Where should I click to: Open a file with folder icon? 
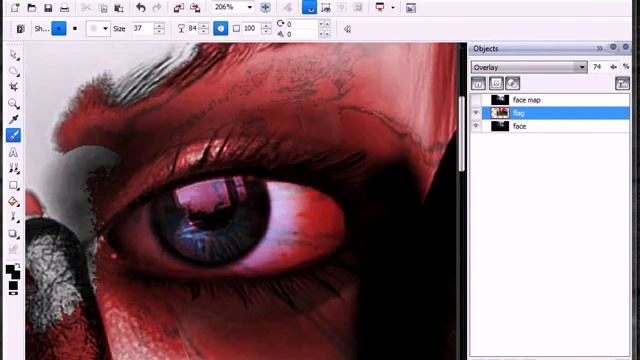(31, 7)
